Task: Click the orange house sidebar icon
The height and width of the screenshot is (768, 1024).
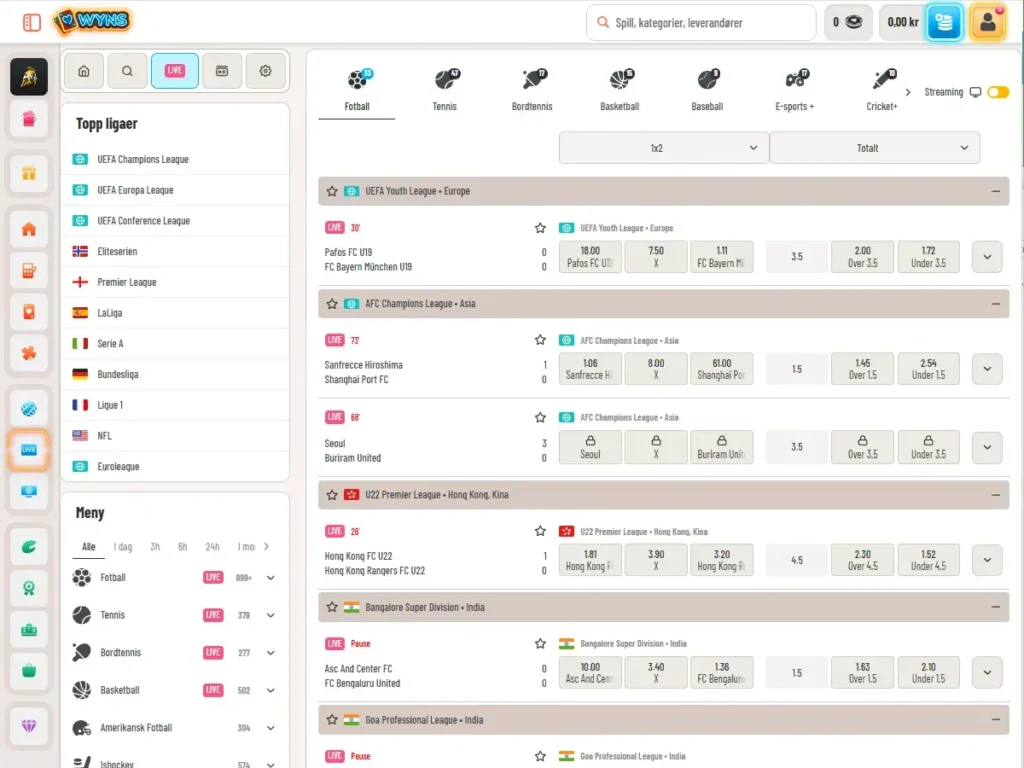Action: click(29, 229)
